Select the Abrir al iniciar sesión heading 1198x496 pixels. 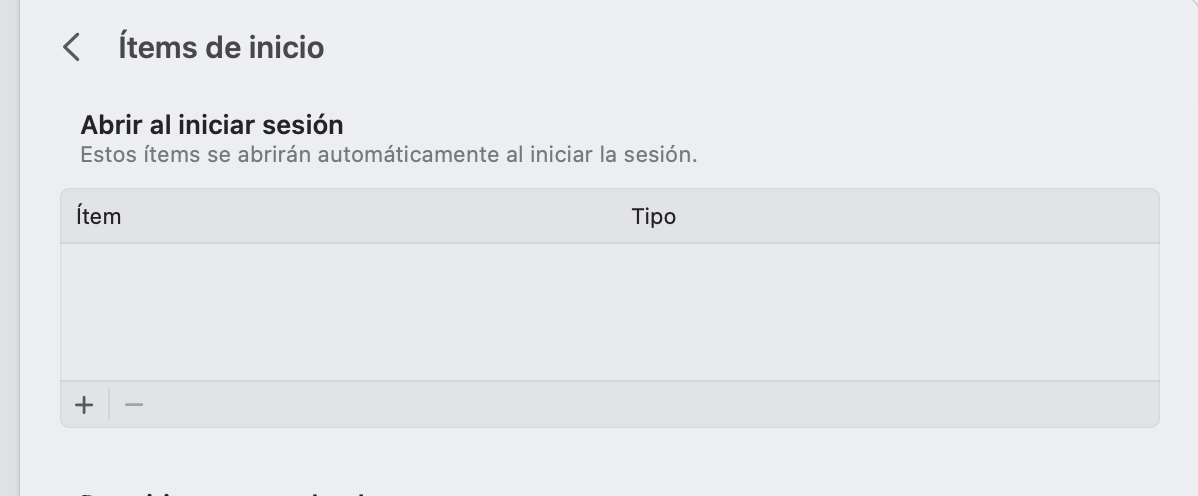pos(211,125)
